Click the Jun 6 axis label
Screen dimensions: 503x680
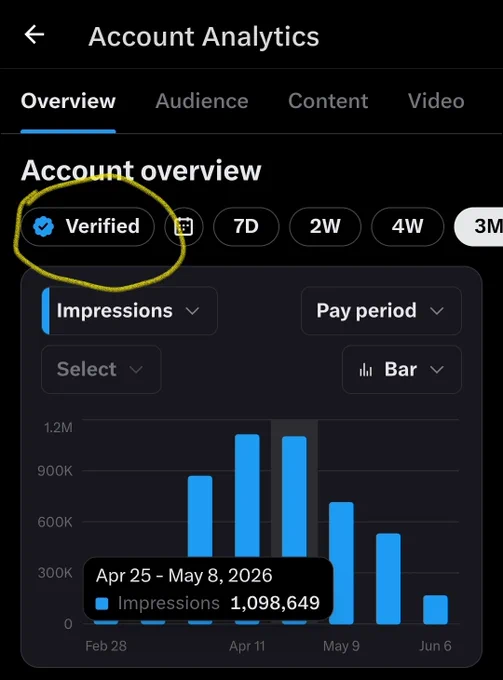435,646
